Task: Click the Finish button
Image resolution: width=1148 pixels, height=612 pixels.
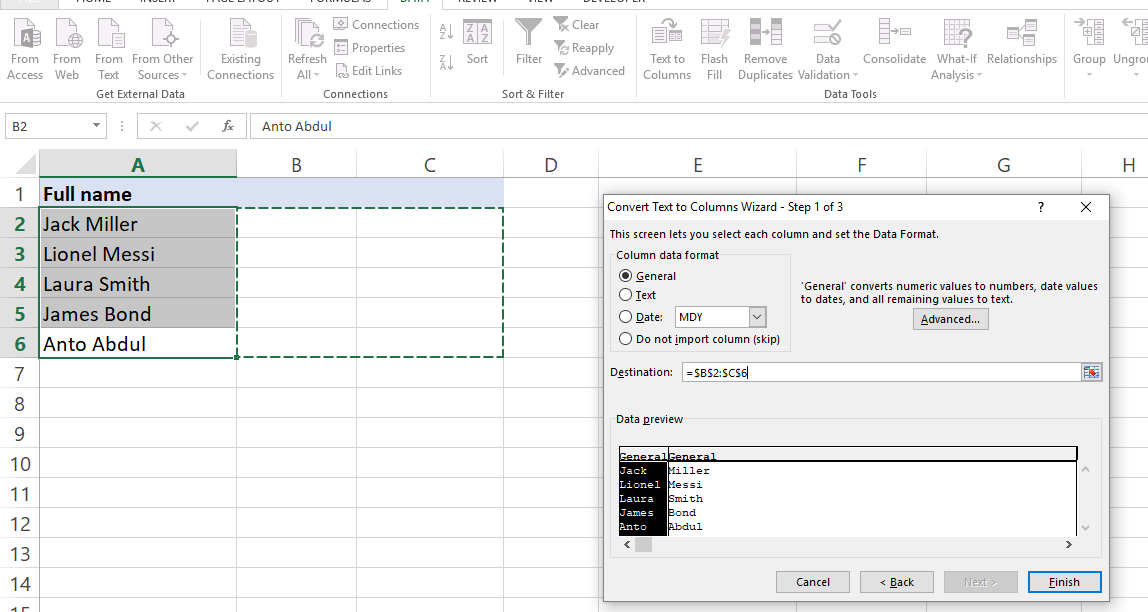Action: (x=1064, y=581)
